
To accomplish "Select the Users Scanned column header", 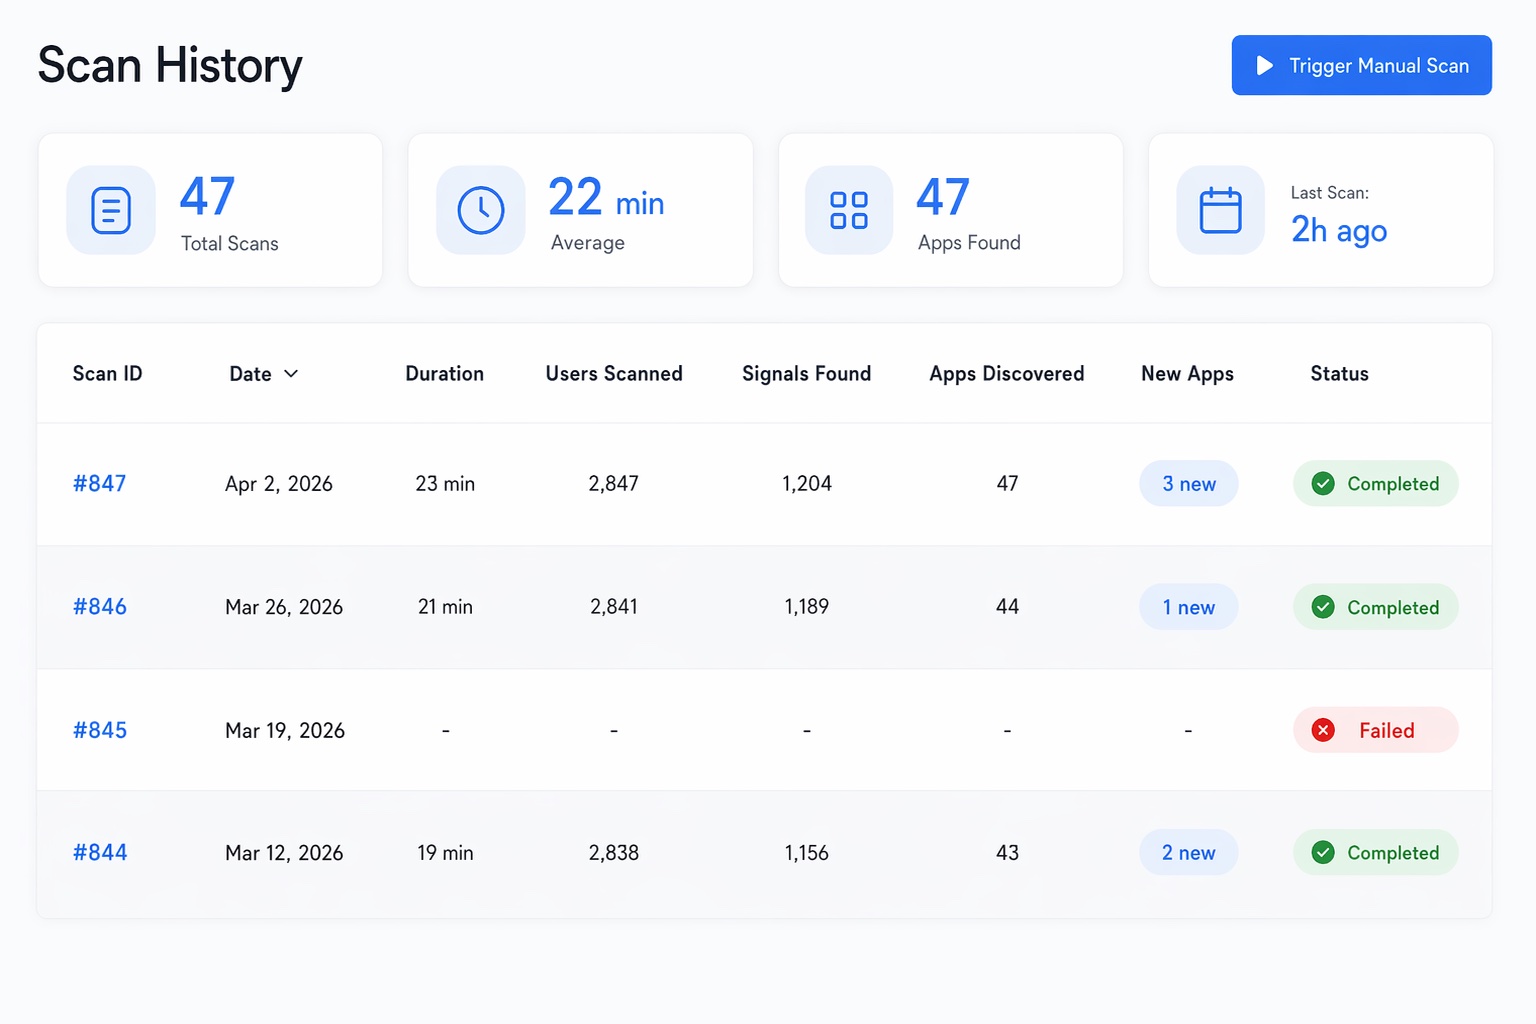I will coord(614,374).
